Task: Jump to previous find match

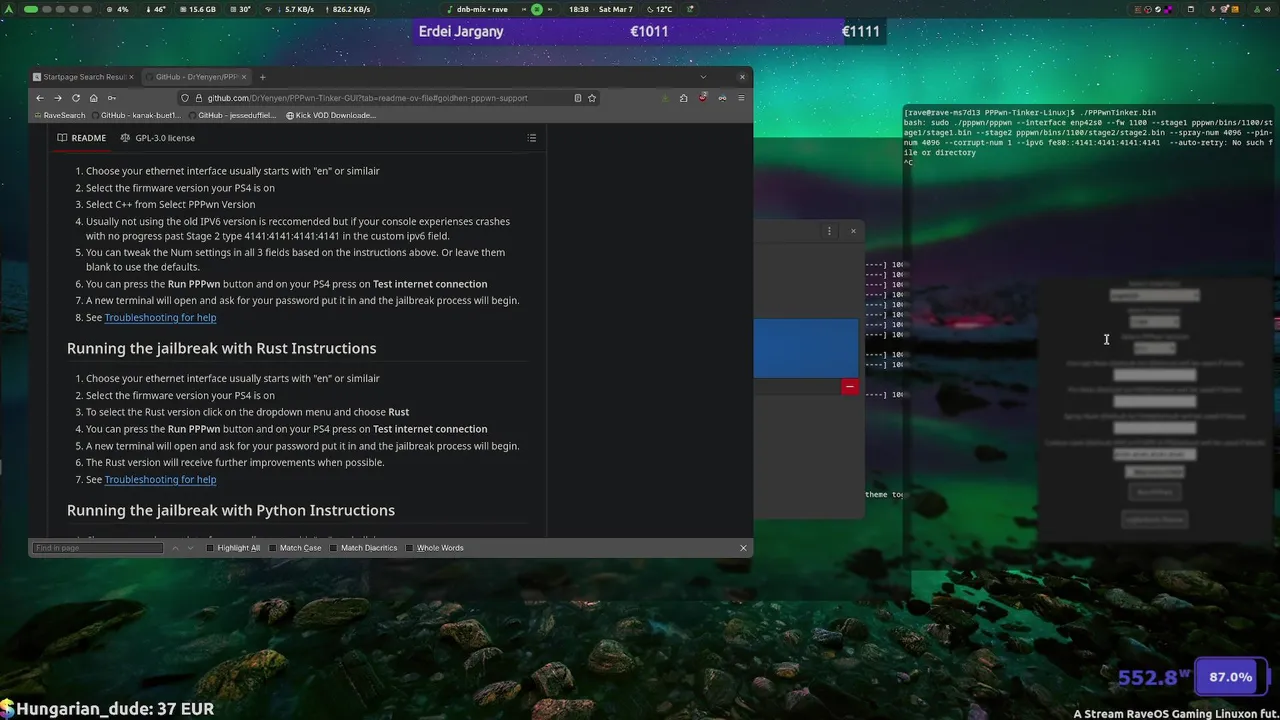Action: point(175,548)
